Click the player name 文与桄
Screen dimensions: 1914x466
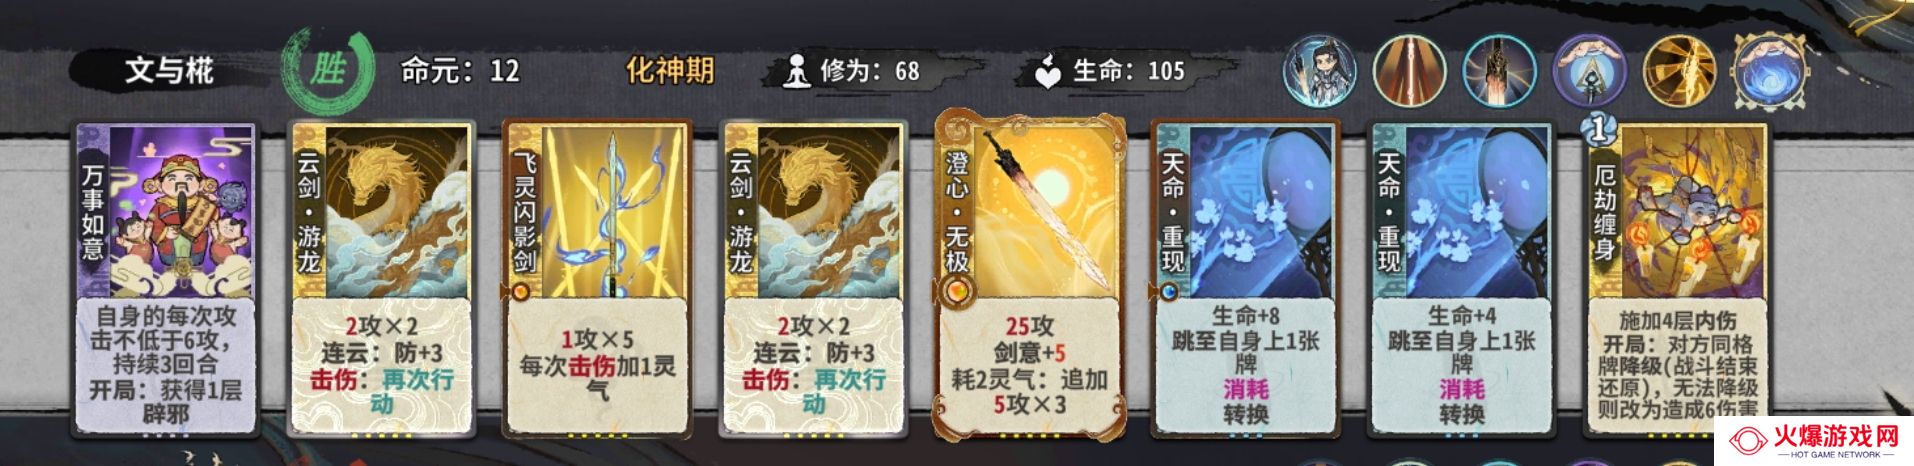[169, 71]
